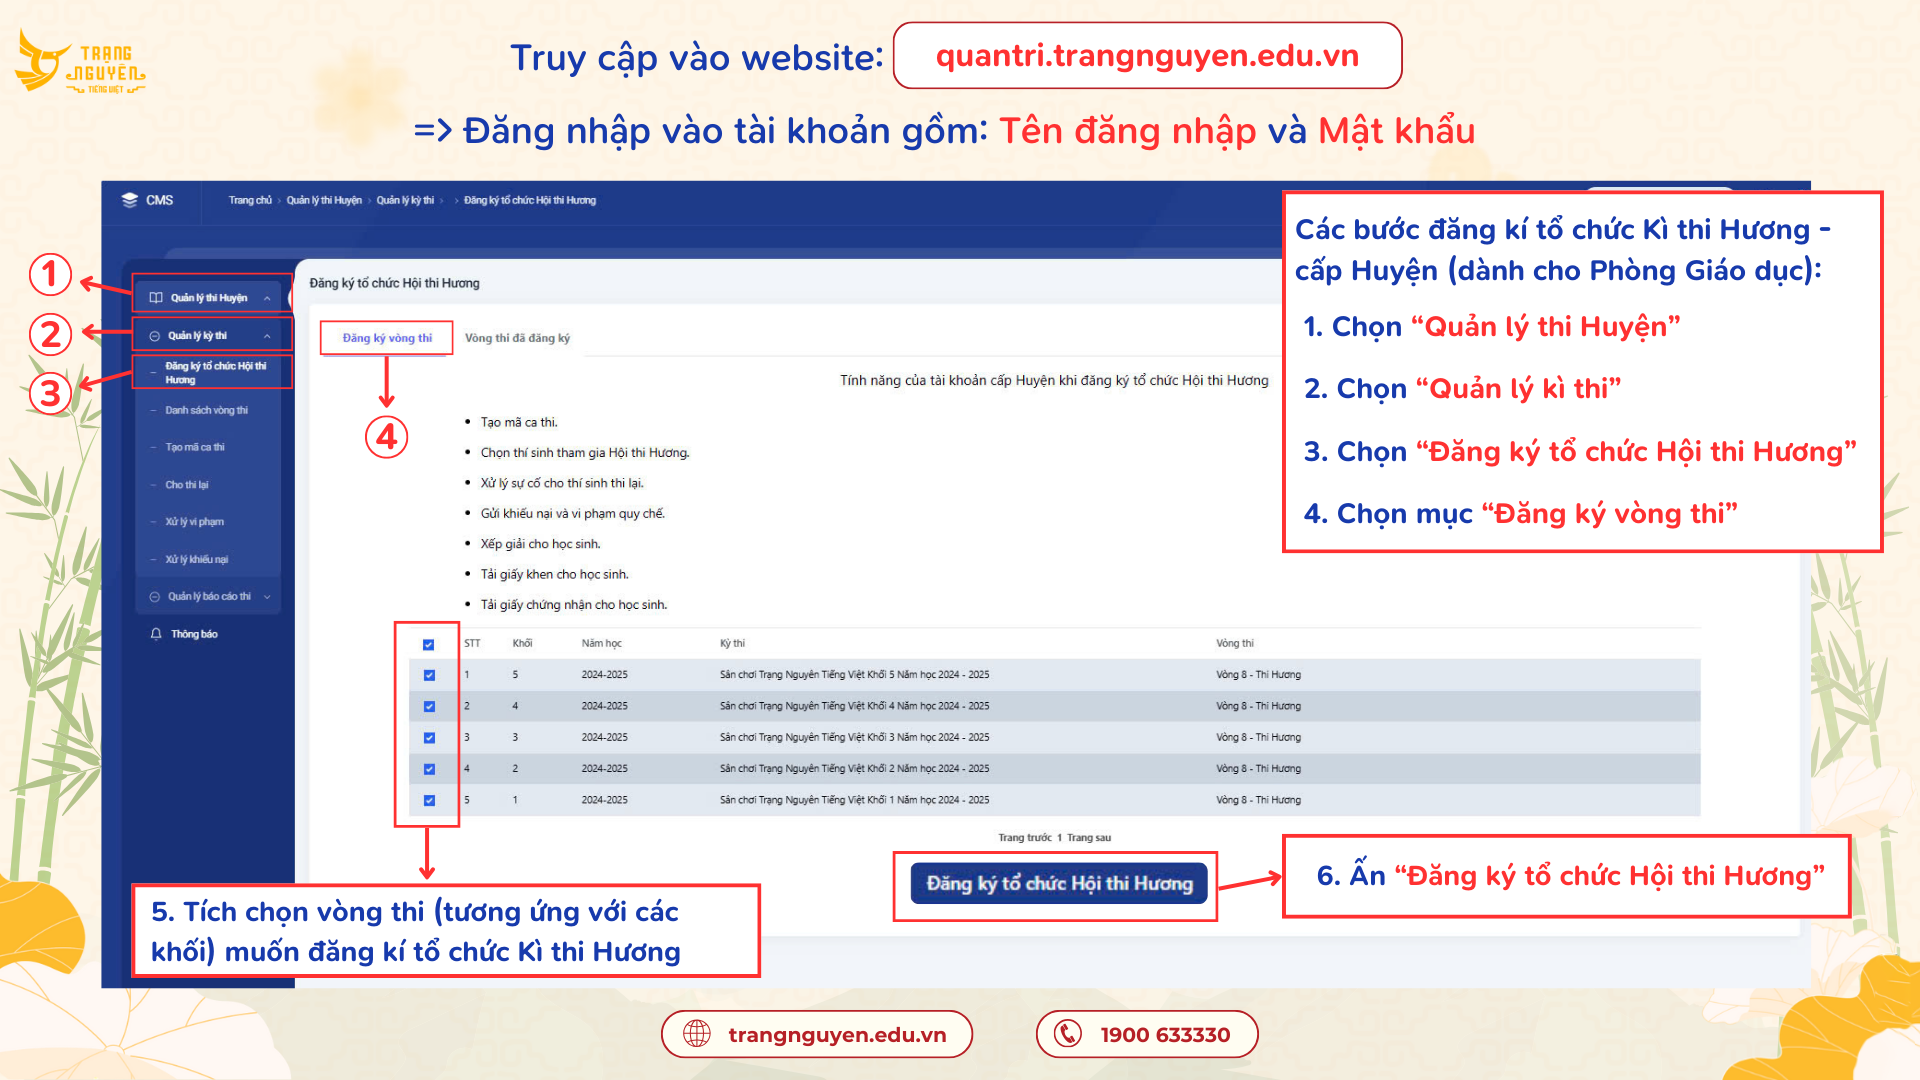
Task: Click the Quản lý thi Huyện breadcrumb link
Action: [324, 200]
